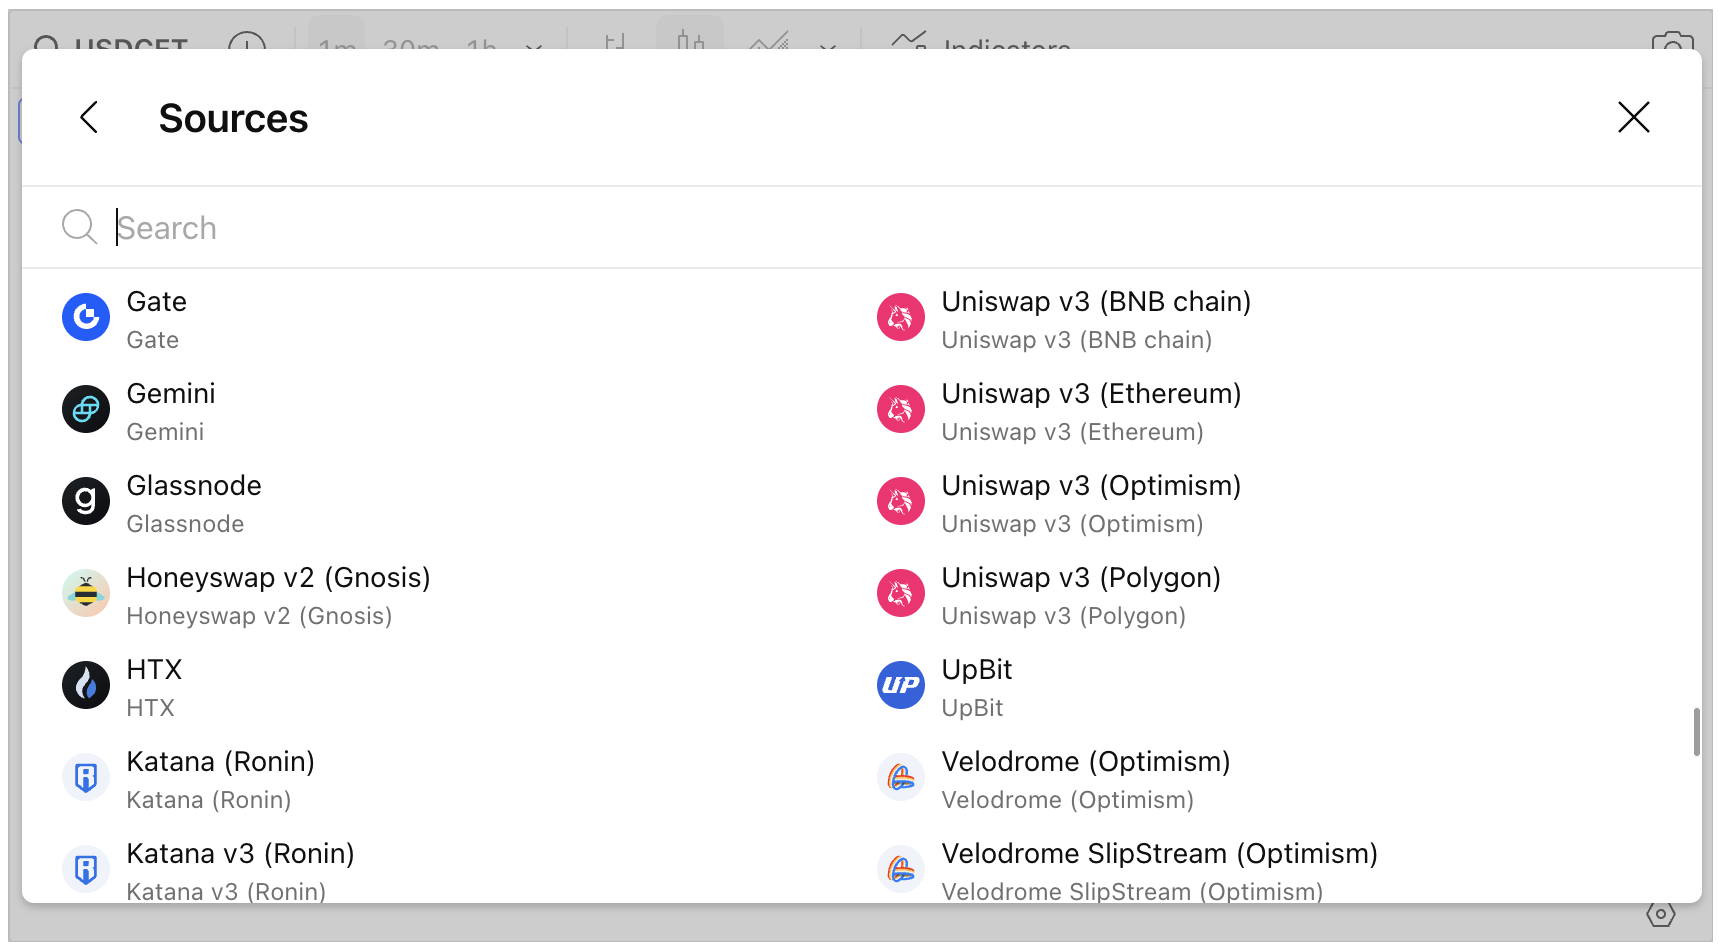Select the Katana (Ronin) source icon
Screen dimensions: 1724x952
coord(86,777)
